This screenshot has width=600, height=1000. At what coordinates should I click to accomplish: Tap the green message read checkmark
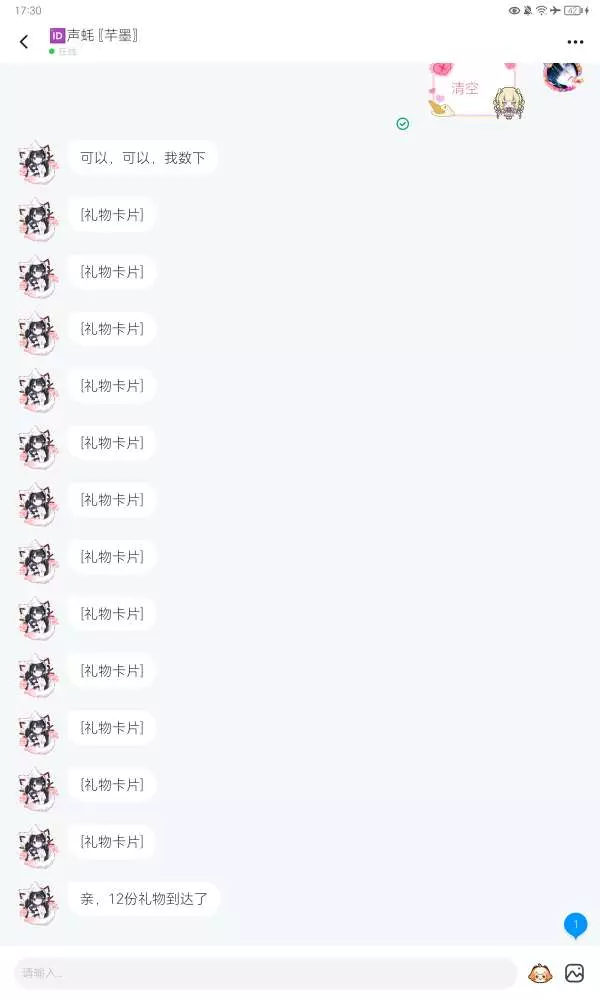pyautogui.click(x=402, y=124)
